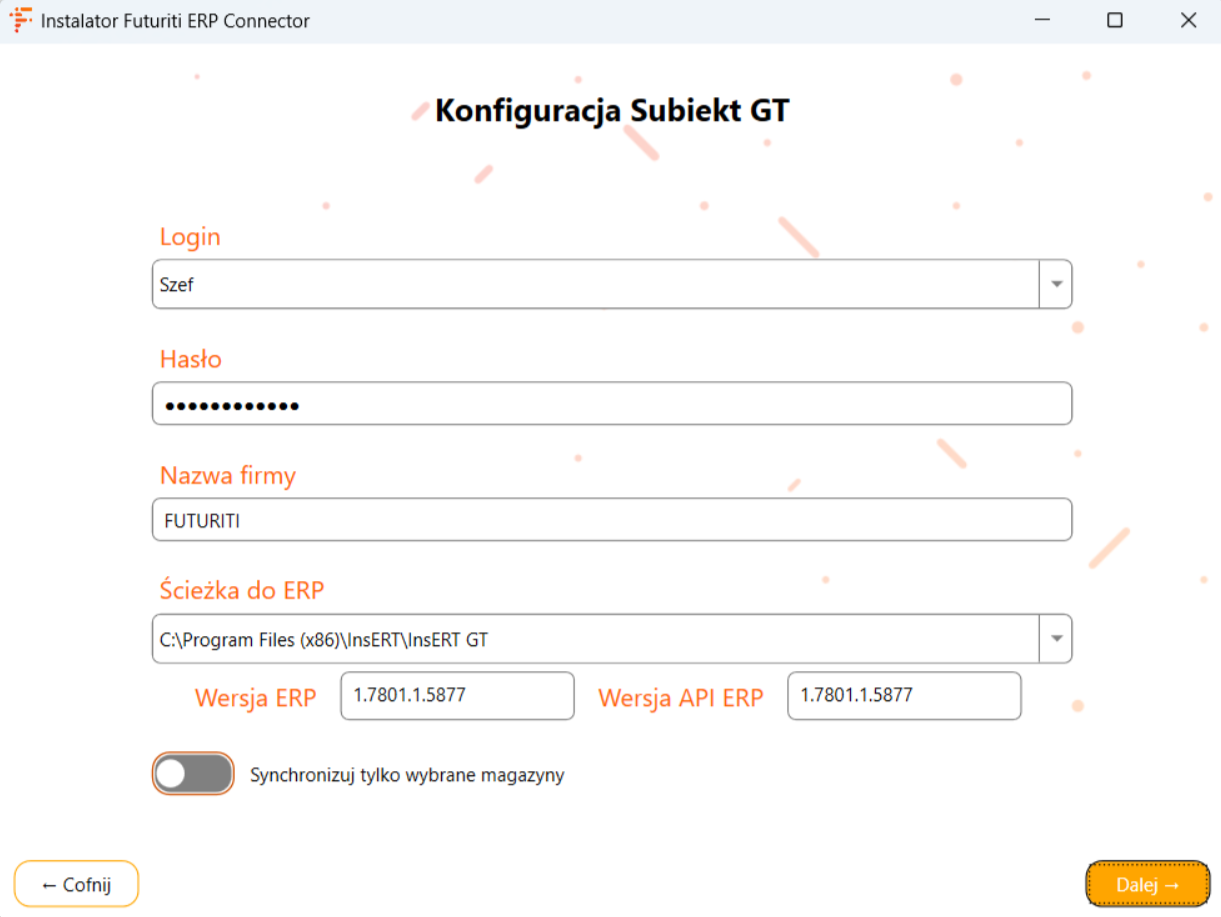This screenshot has height=917, width=1221.
Task: Click the 'Konfiguracja Subiekt GT' heading
Action: coord(612,110)
